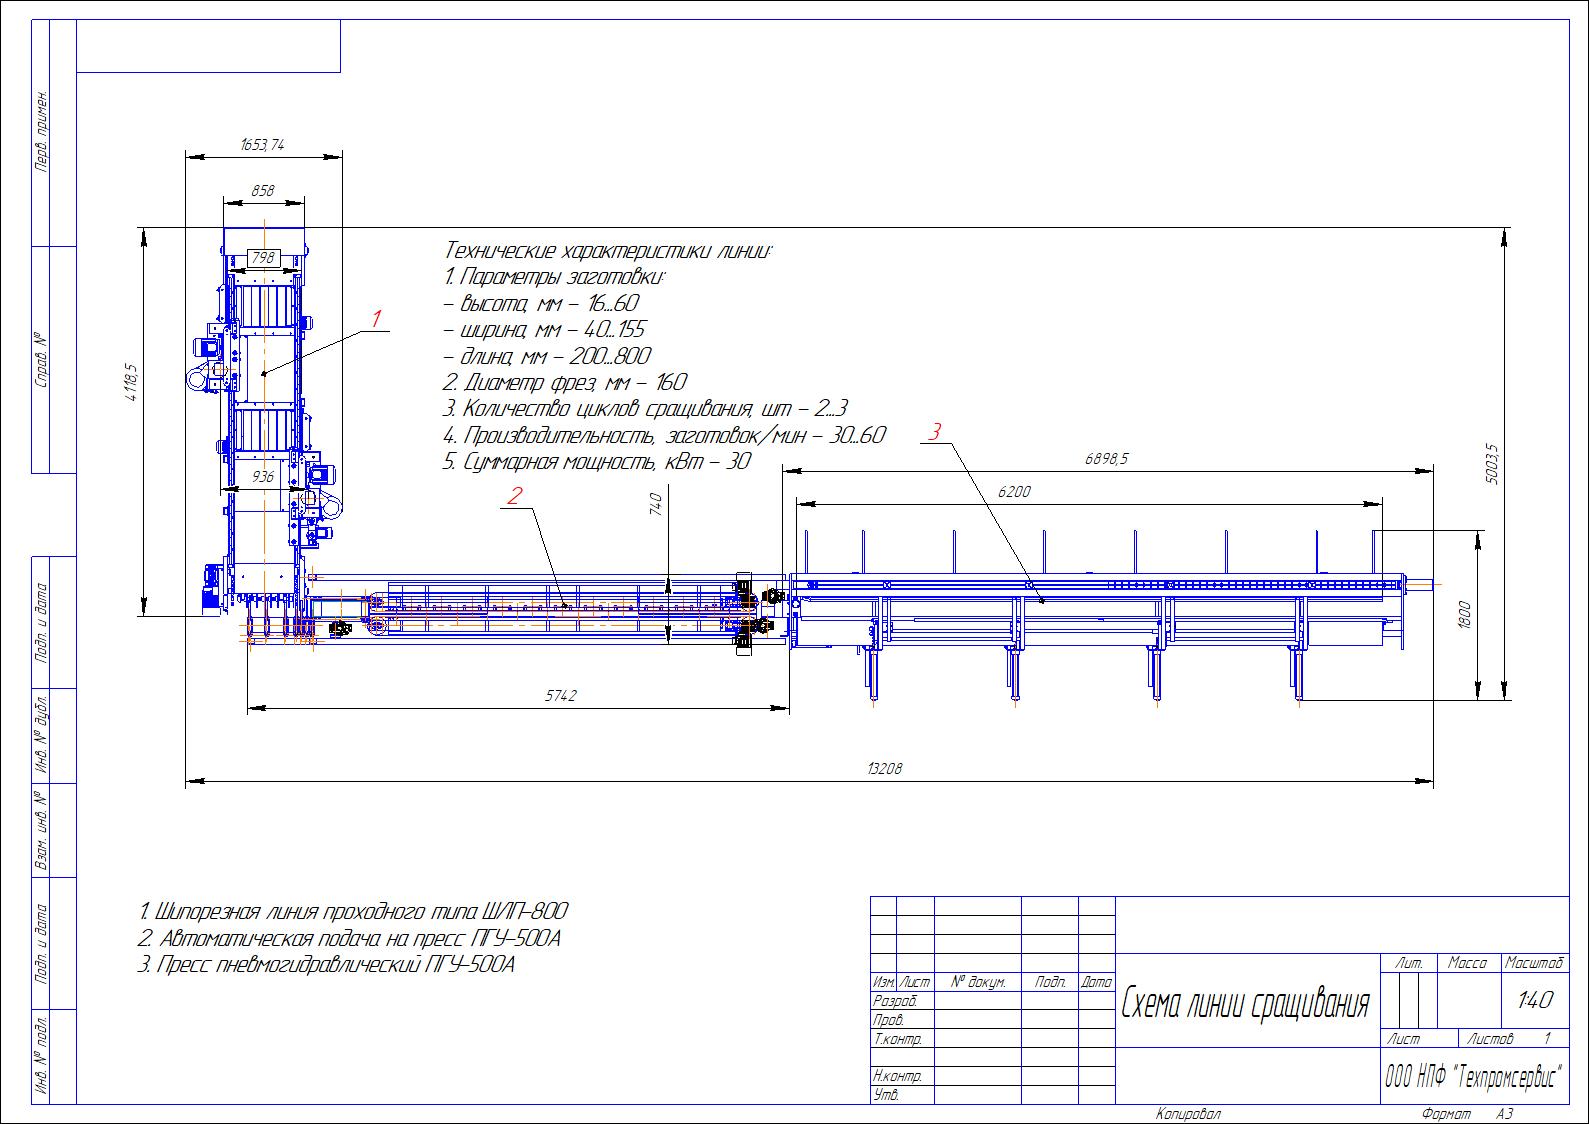Click red callout number 1
Image resolution: width=1589 pixels, height=1124 pixels.
click(x=376, y=319)
